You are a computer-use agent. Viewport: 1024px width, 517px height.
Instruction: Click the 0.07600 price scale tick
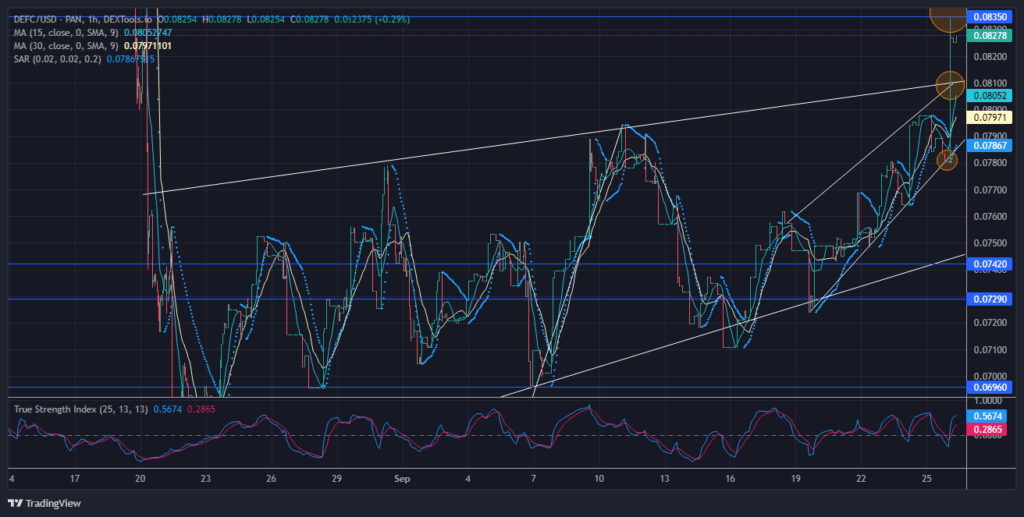988,216
